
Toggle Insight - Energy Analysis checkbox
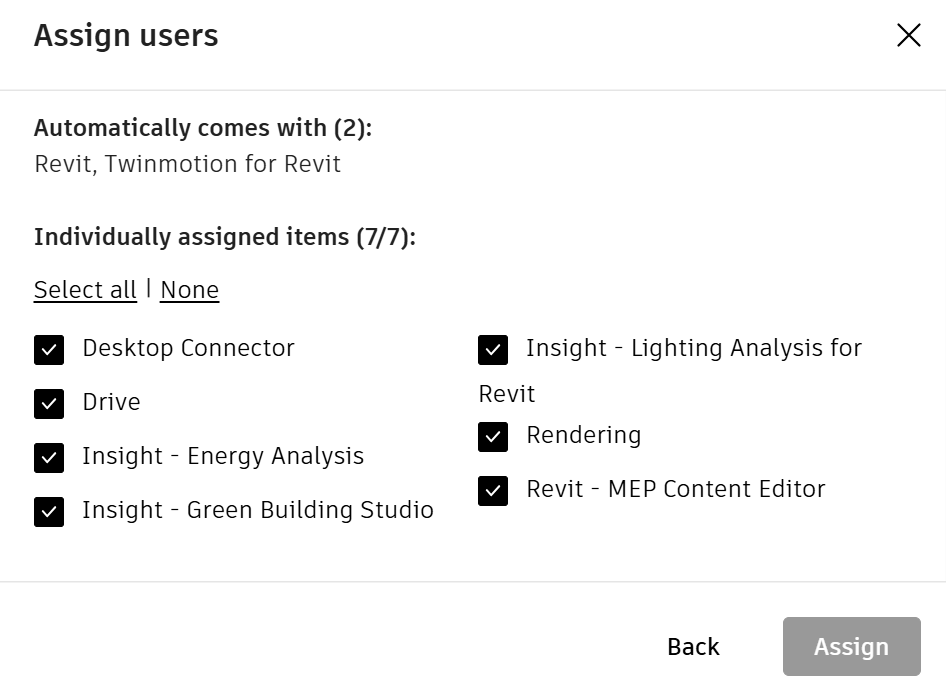pyautogui.click(x=49, y=458)
